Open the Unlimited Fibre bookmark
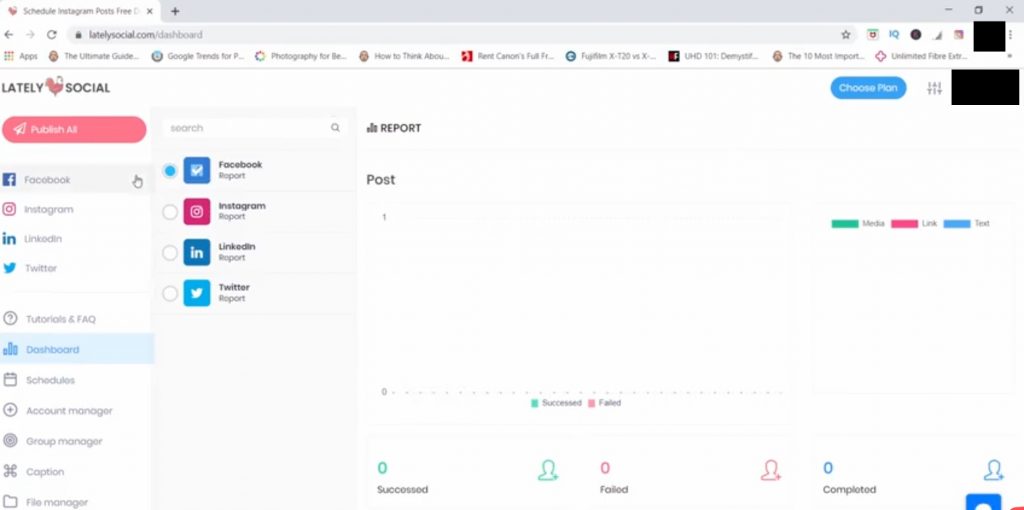 pyautogui.click(x=921, y=56)
